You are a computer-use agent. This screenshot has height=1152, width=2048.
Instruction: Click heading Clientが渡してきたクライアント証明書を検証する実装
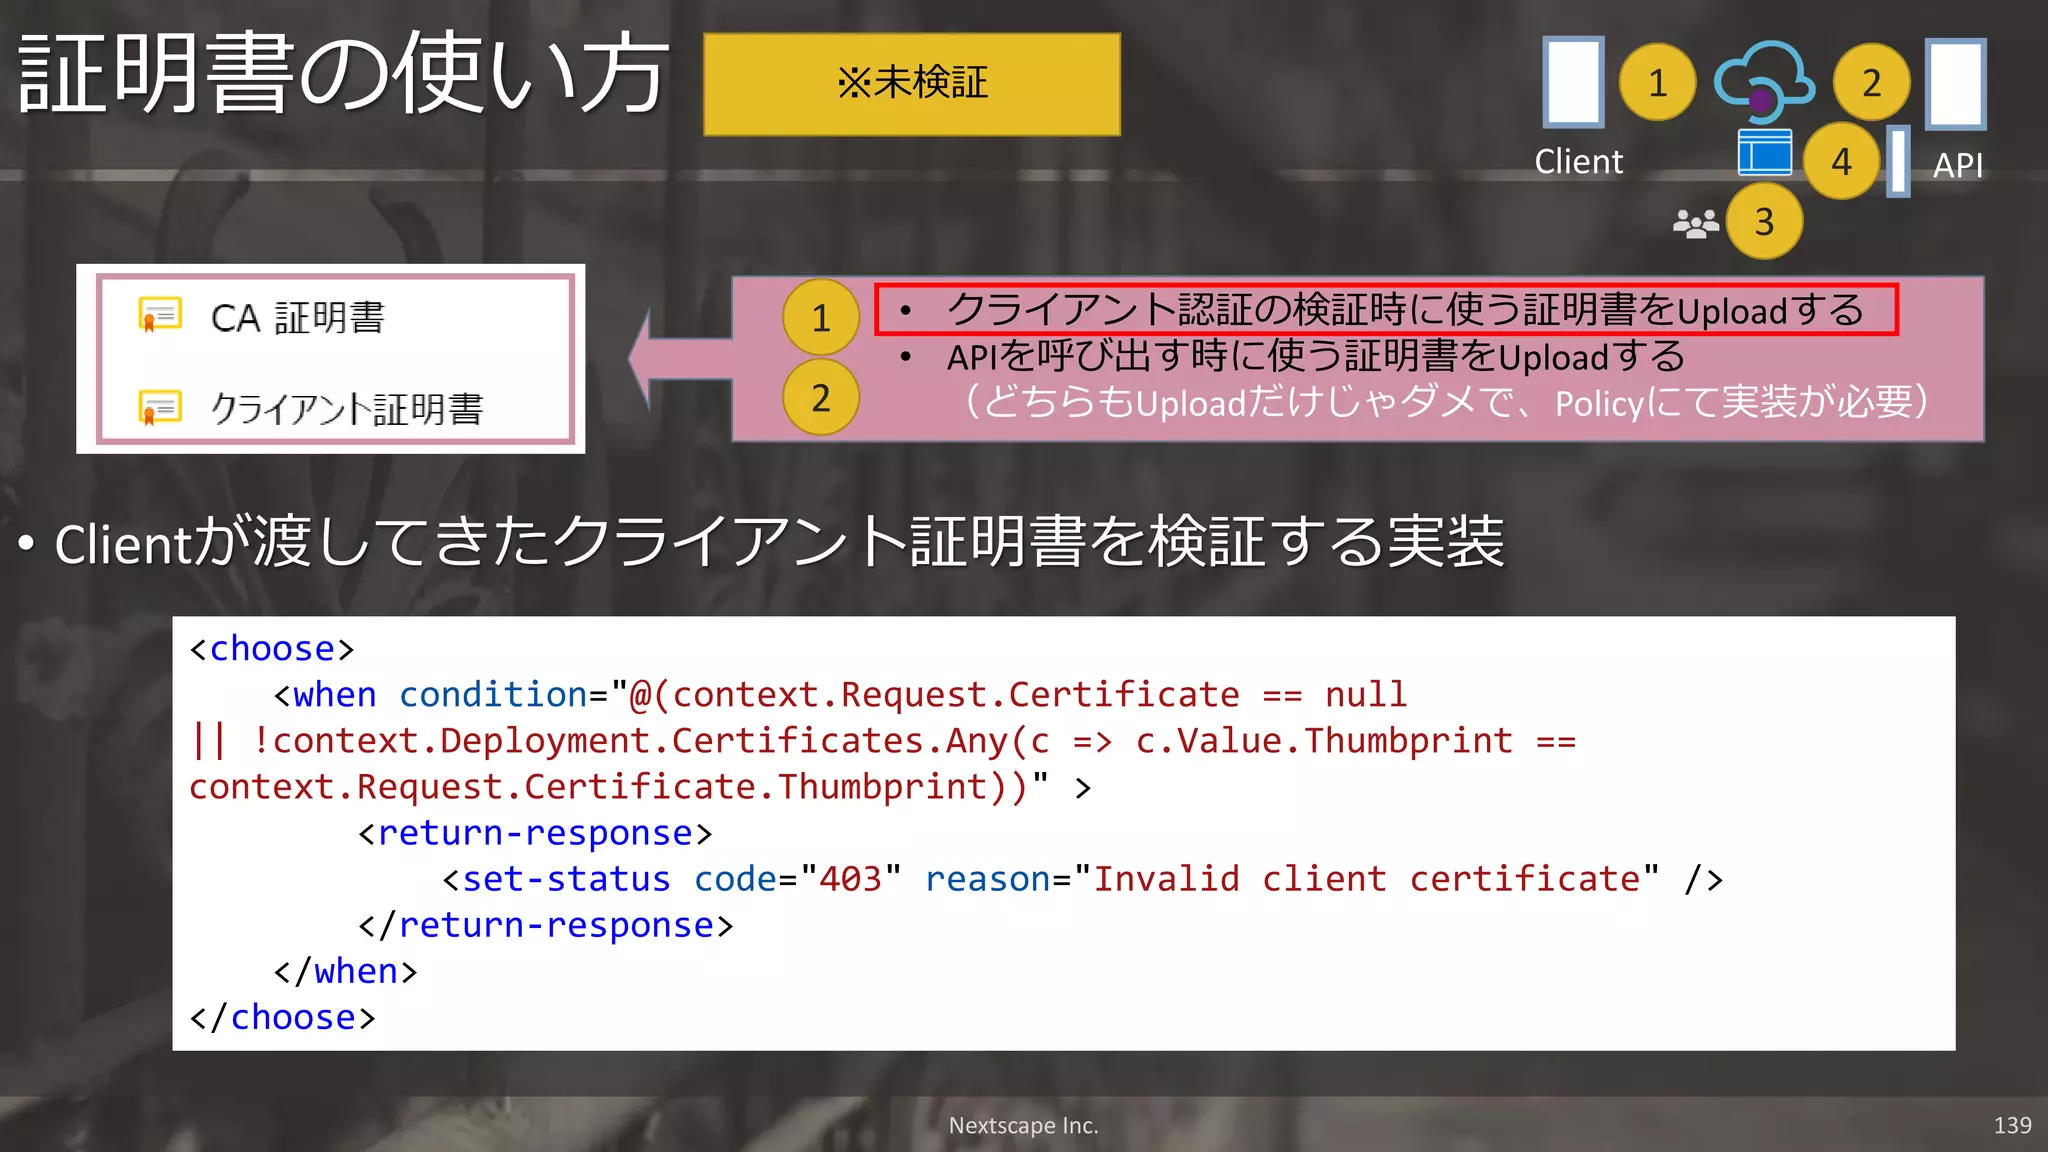[x=779, y=542]
